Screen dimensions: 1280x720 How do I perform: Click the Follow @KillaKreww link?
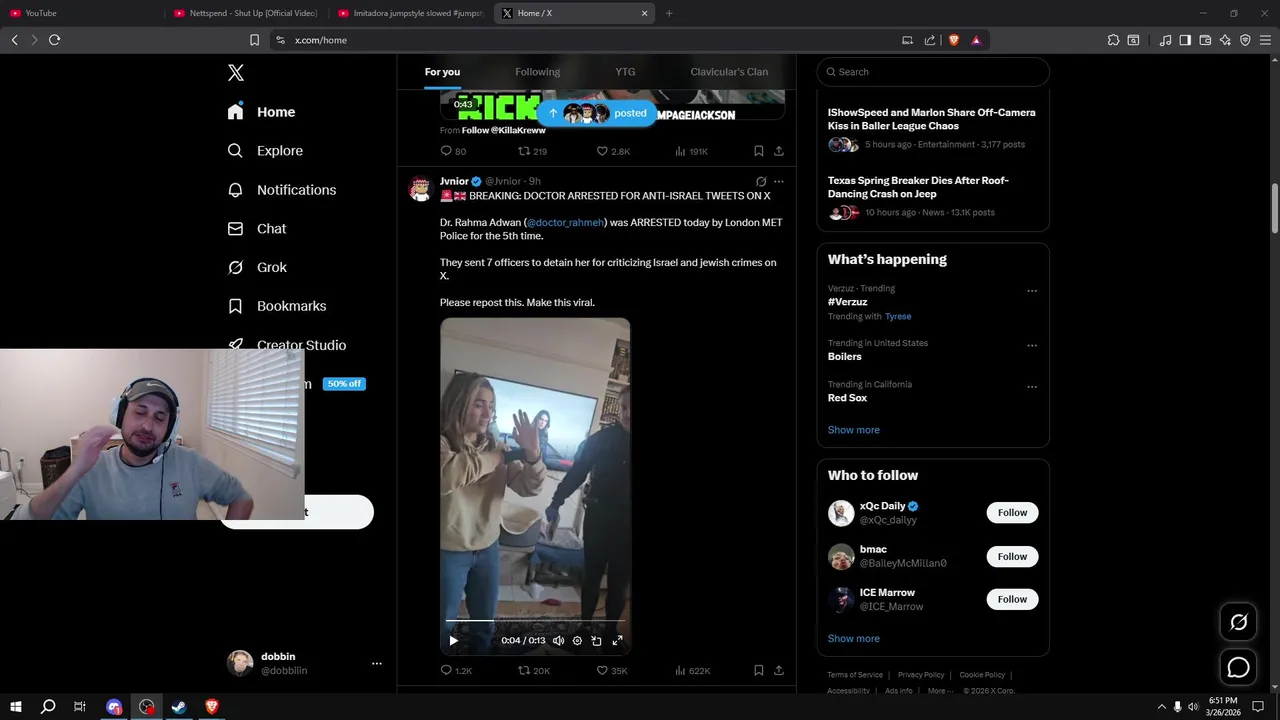[x=503, y=131]
